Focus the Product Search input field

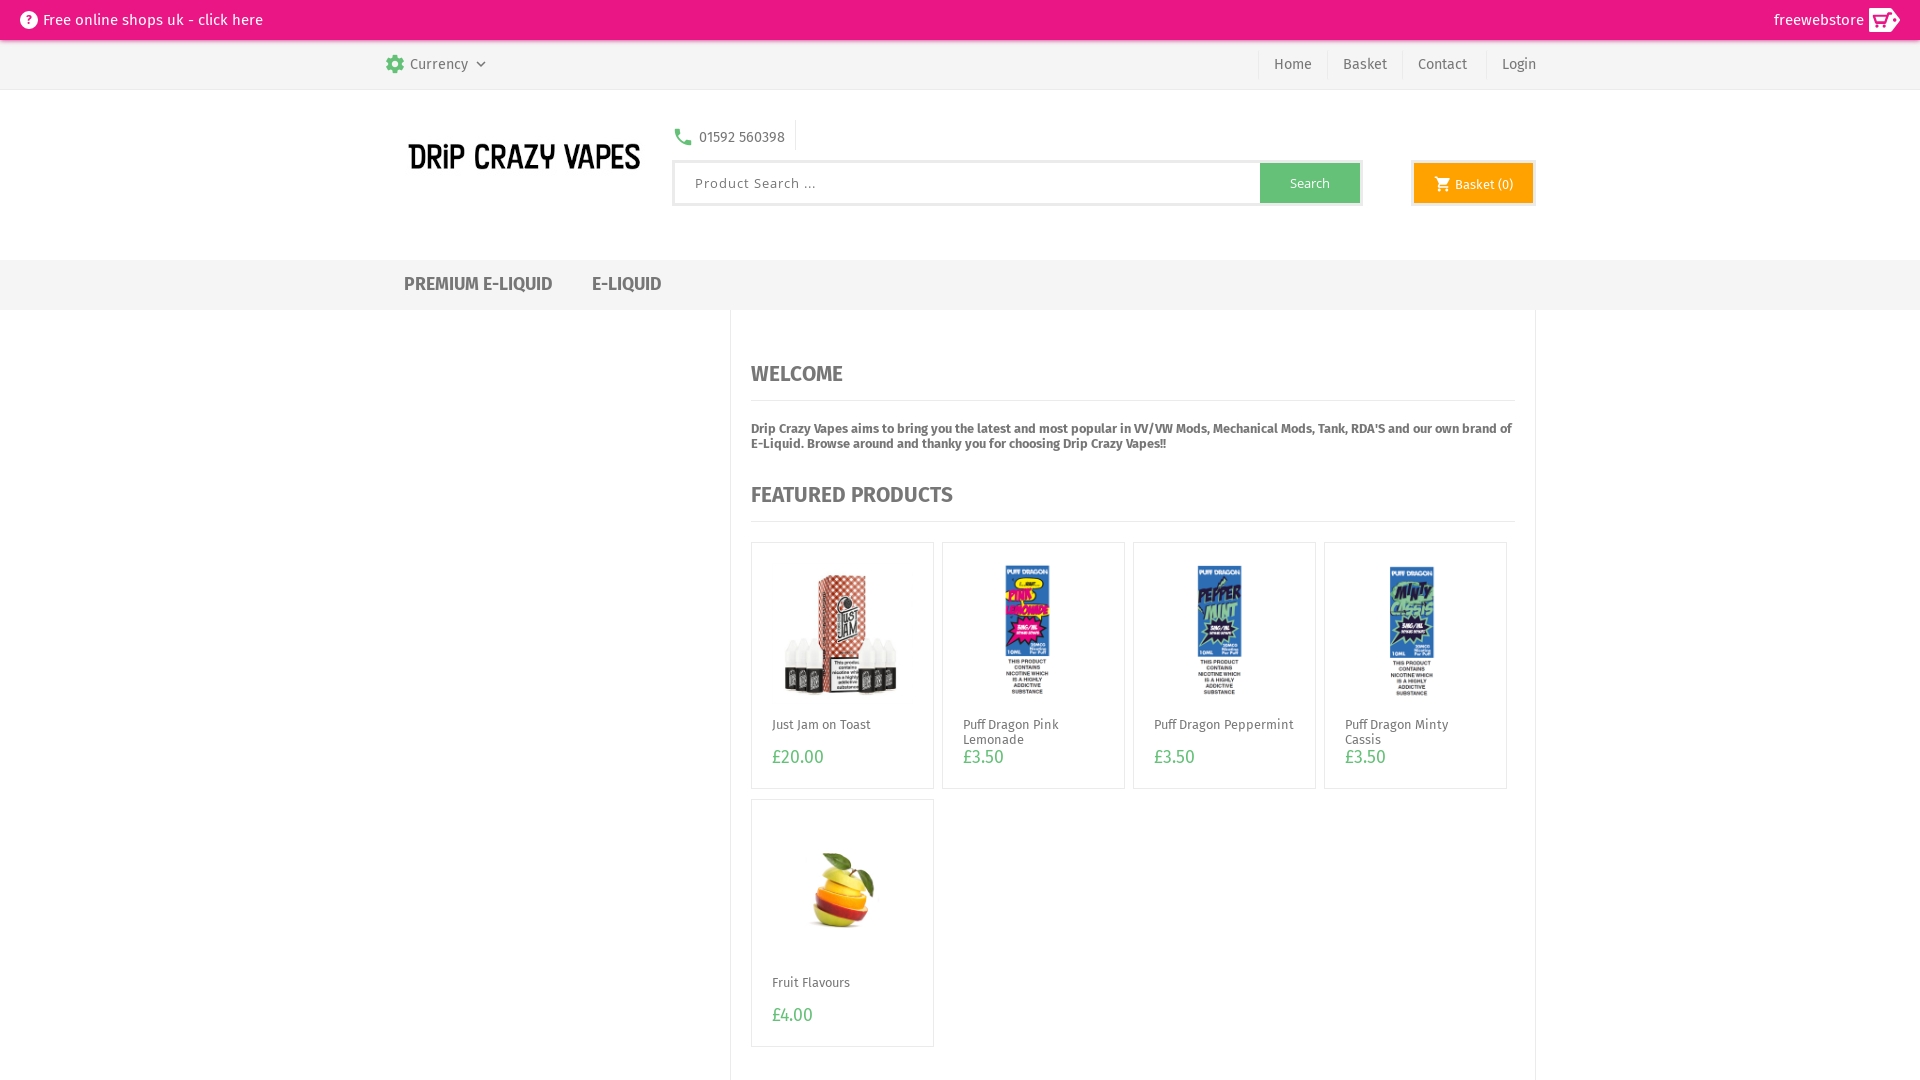967,183
